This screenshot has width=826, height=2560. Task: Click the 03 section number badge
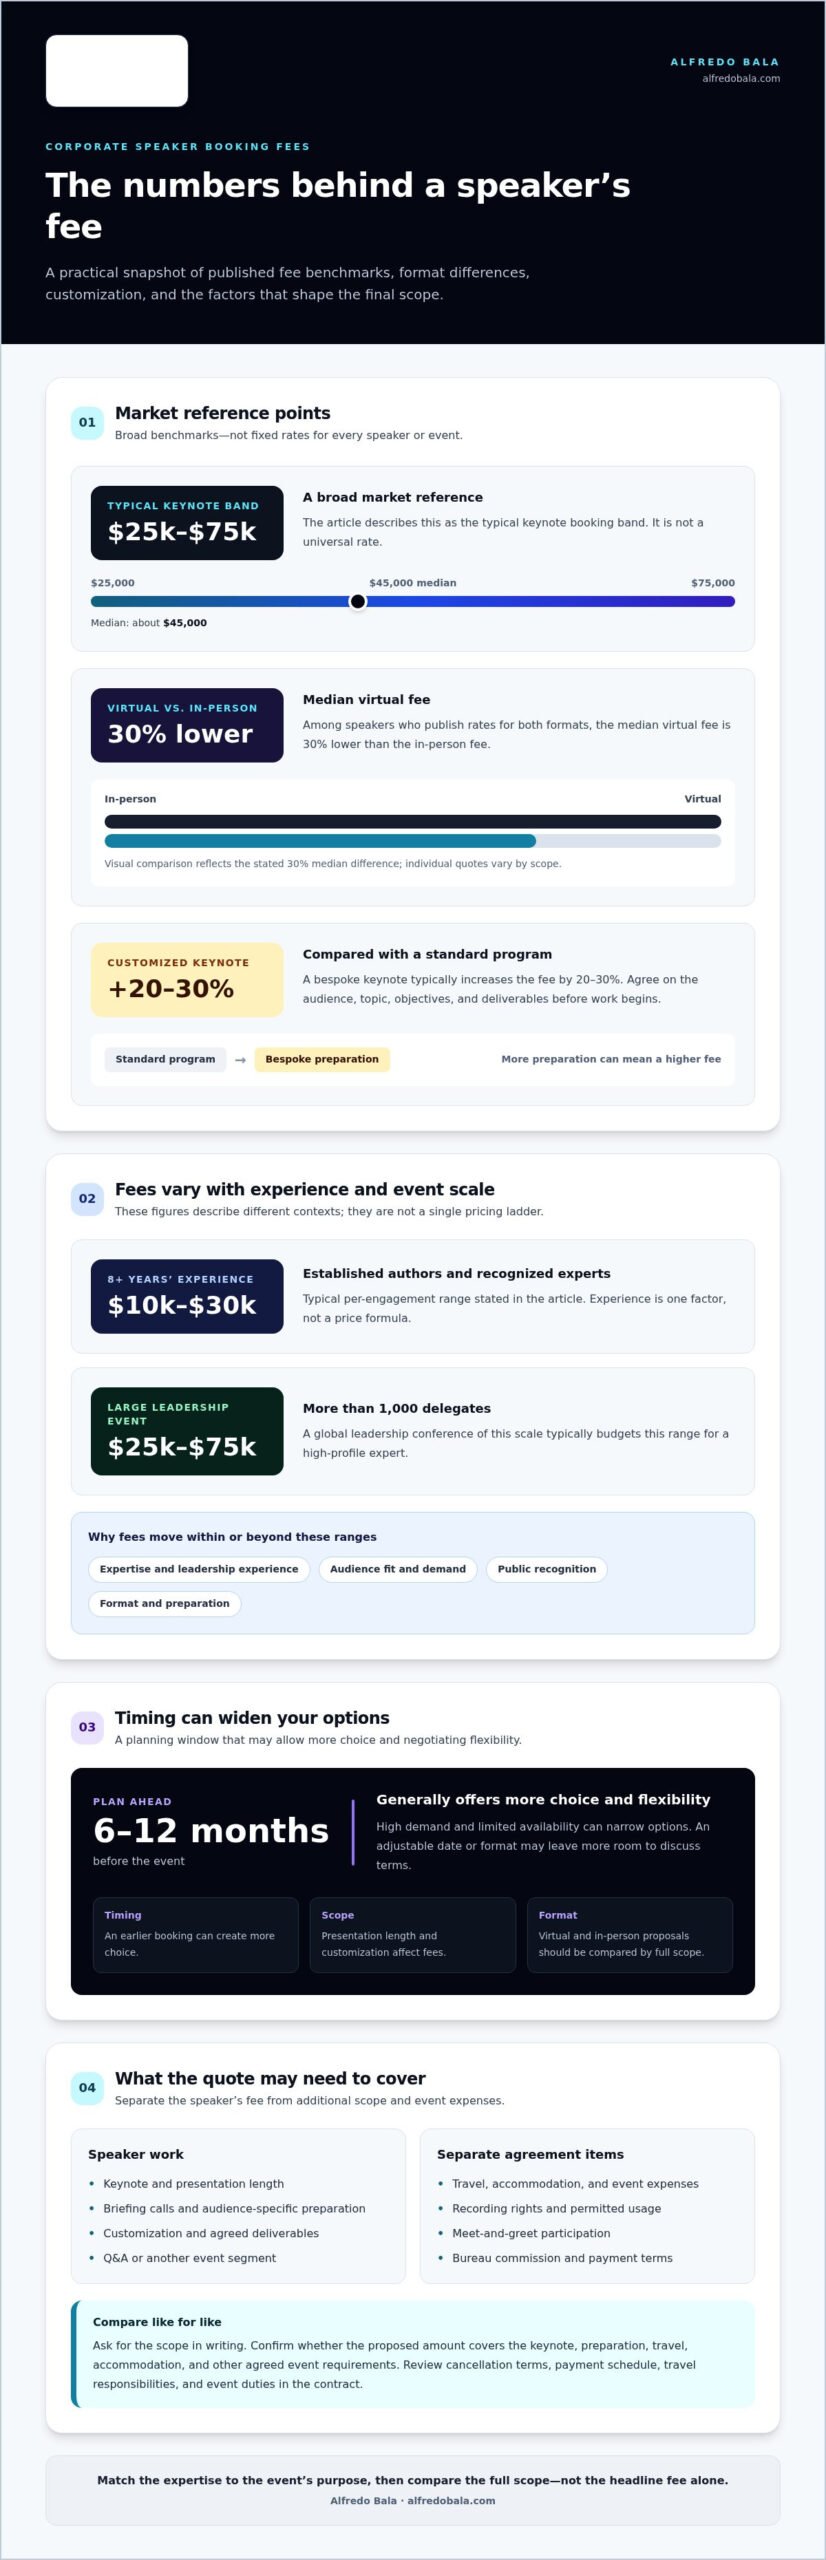[87, 1726]
